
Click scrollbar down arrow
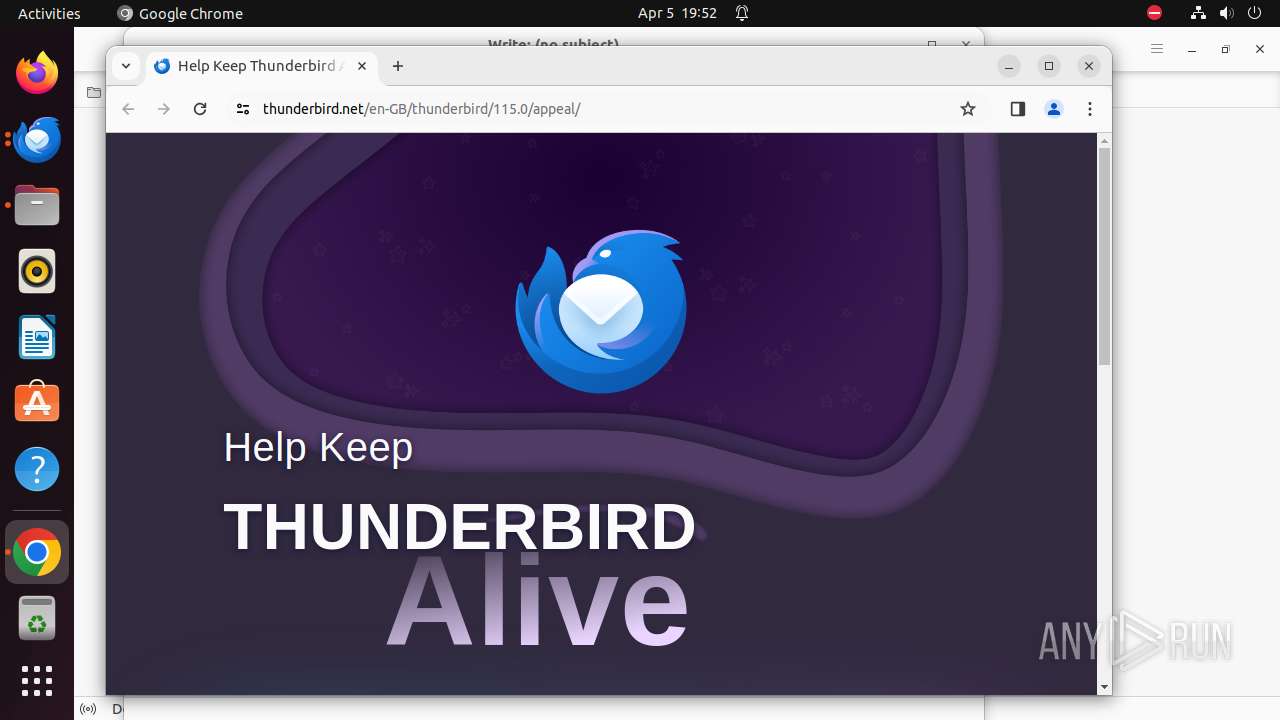pyautogui.click(x=1104, y=687)
